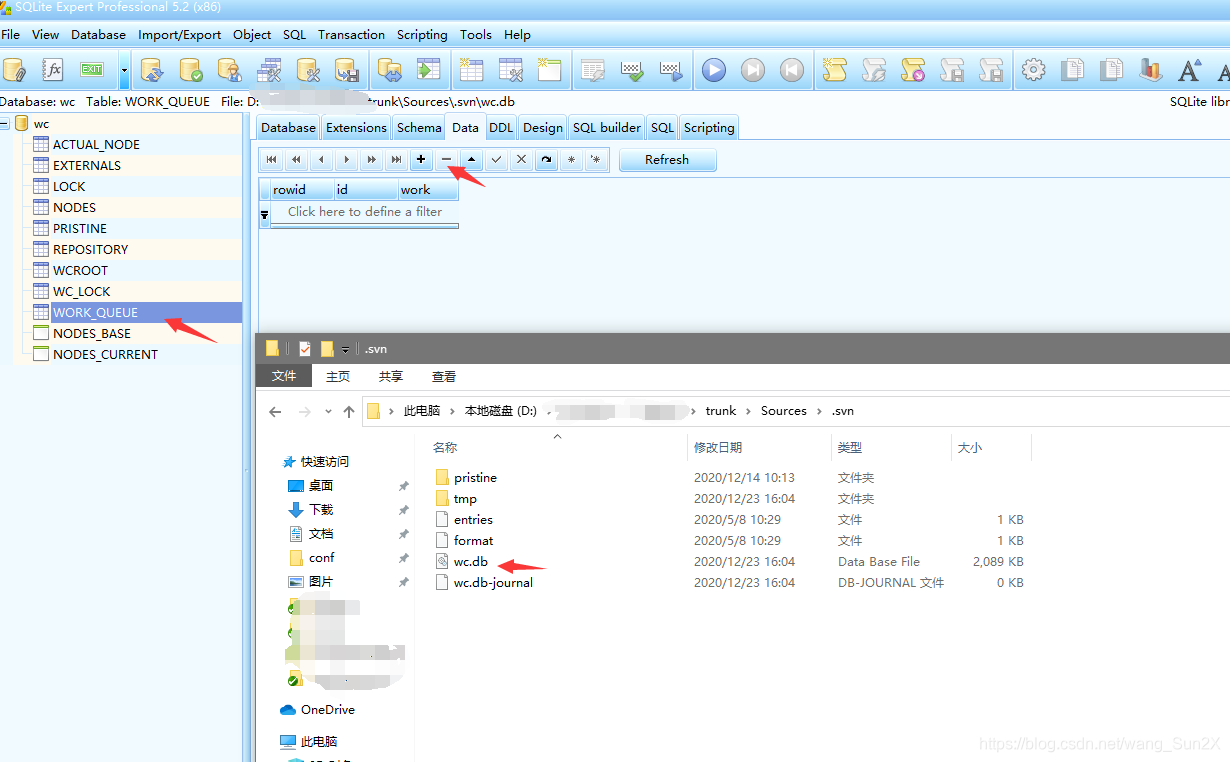The height and width of the screenshot is (762, 1230).
Task: Open the Transaction menu
Action: pos(351,34)
